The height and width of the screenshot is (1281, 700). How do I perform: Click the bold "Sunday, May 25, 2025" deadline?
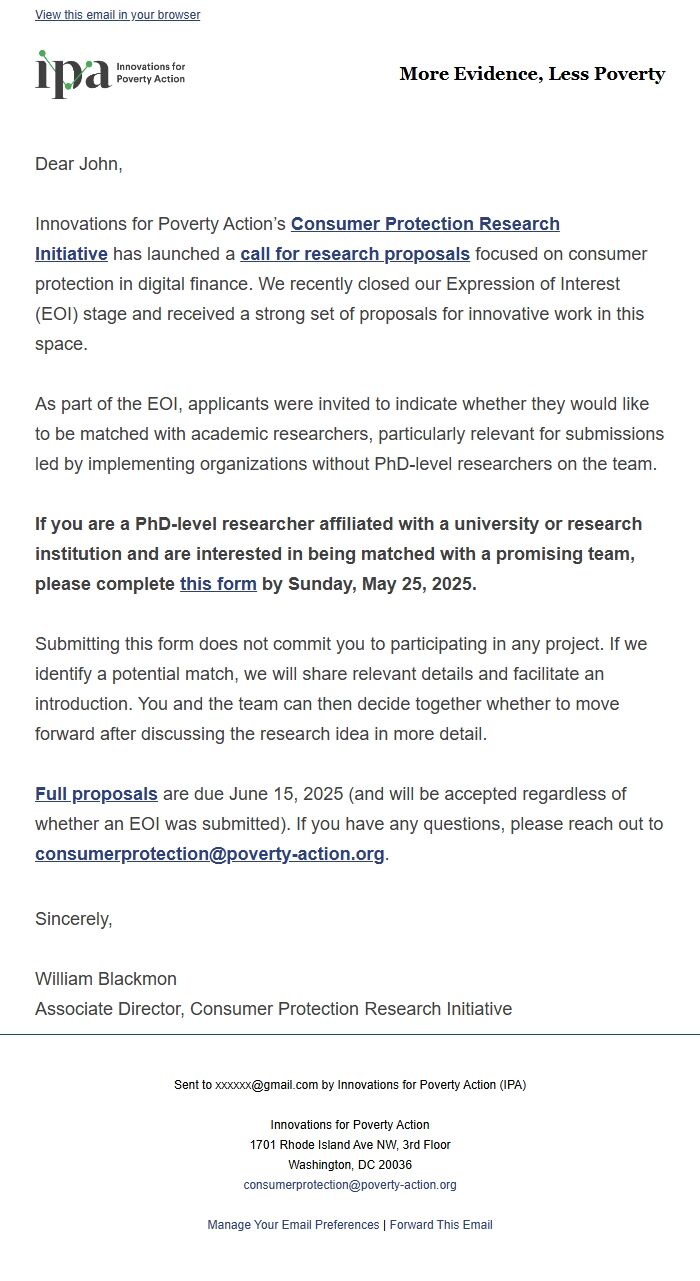pos(382,584)
